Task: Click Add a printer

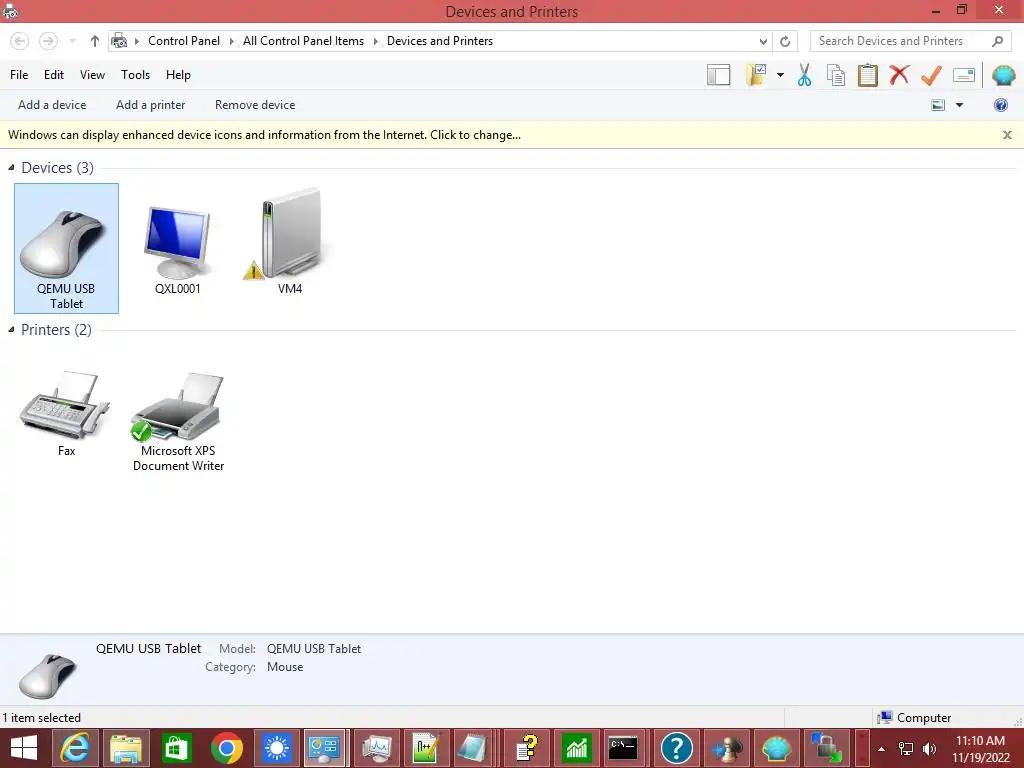Action: (150, 105)
